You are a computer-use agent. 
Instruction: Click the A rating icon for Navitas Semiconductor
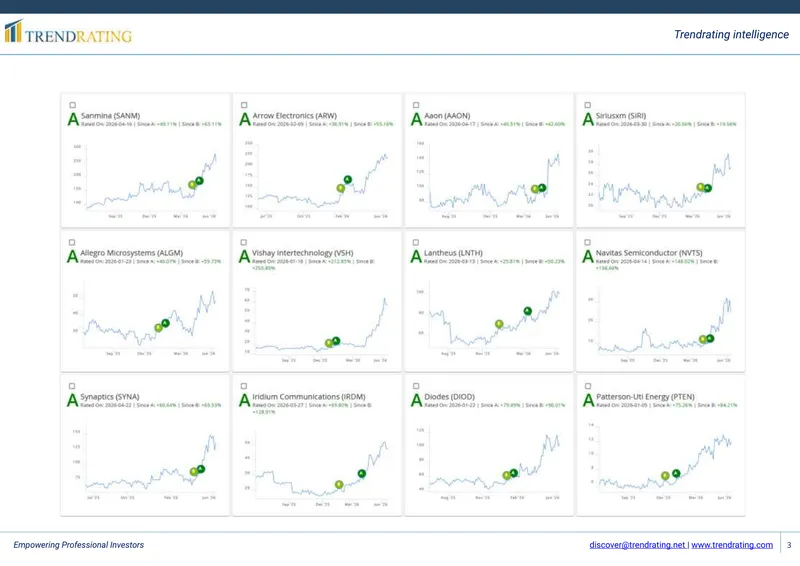[x=588, y=256]
